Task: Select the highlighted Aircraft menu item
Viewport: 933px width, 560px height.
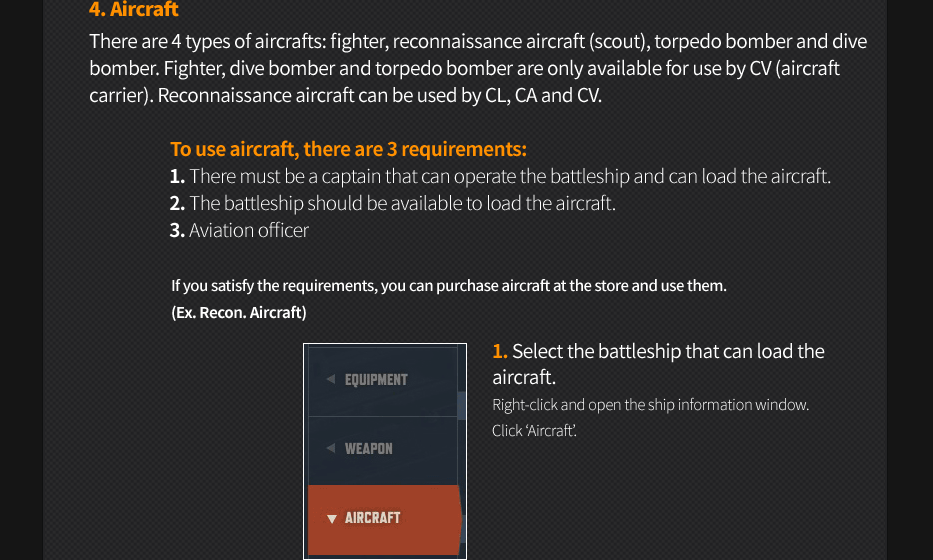Action: (372, 518)
